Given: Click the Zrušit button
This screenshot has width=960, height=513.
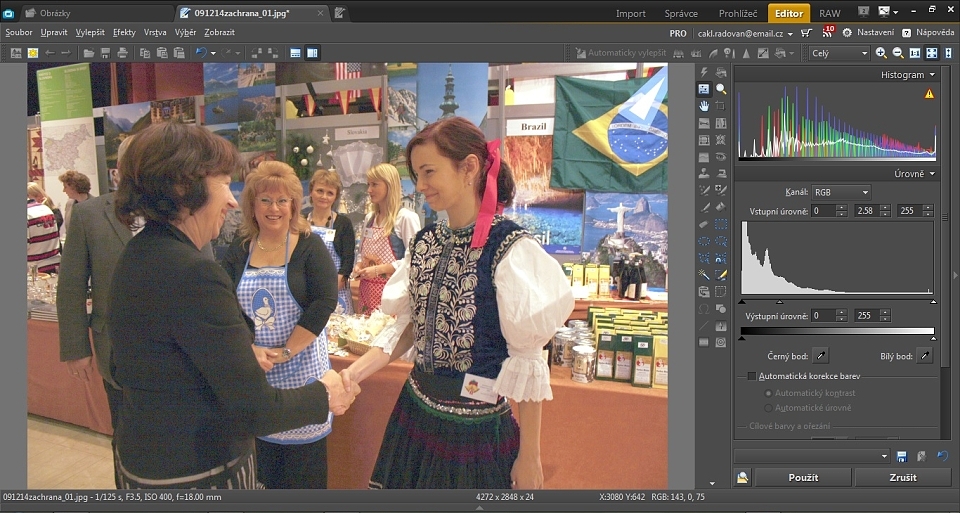Looking at the screenshot, I should [x=902, y=478].
